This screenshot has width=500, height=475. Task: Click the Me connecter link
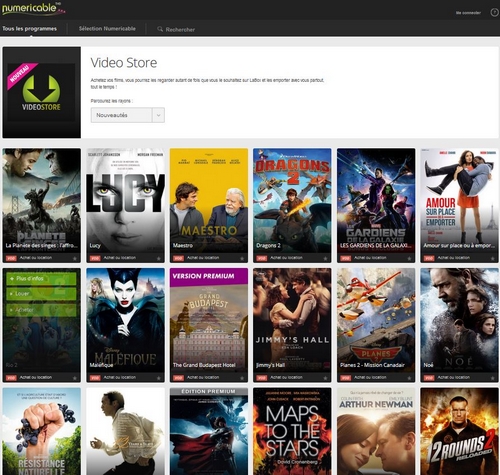click(468, 13)
